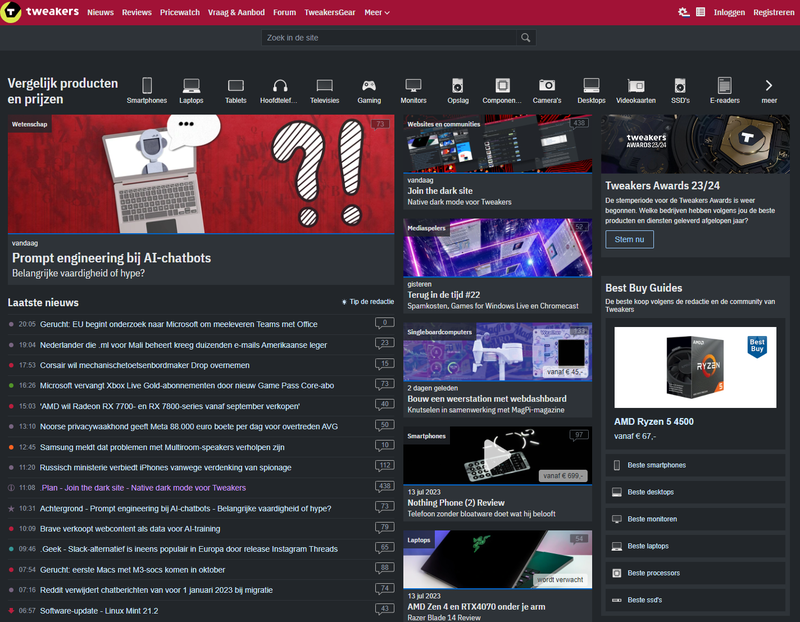Open news 'Gerucht: eerste Macs met M3-socs'
The image size is (800, 622).
[x=132, y=569]
